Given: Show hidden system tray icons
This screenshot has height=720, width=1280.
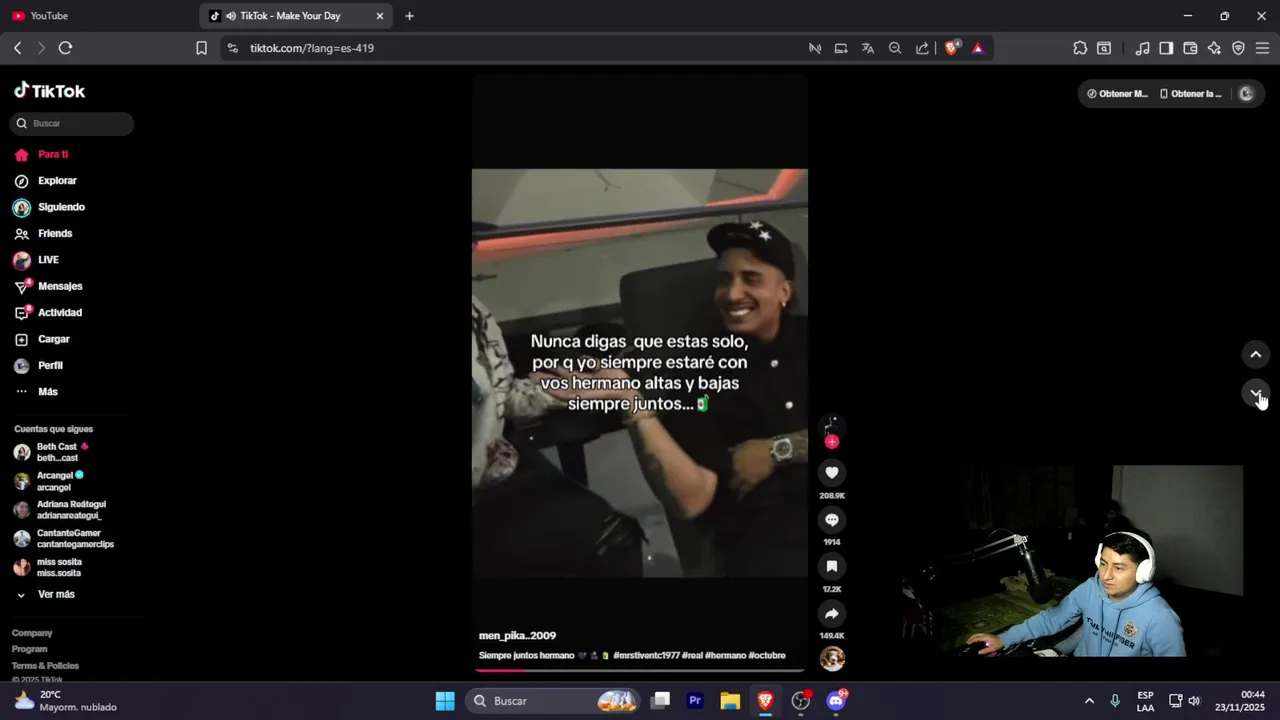Looking at the screenshot, I should [x=1089, y=701].
